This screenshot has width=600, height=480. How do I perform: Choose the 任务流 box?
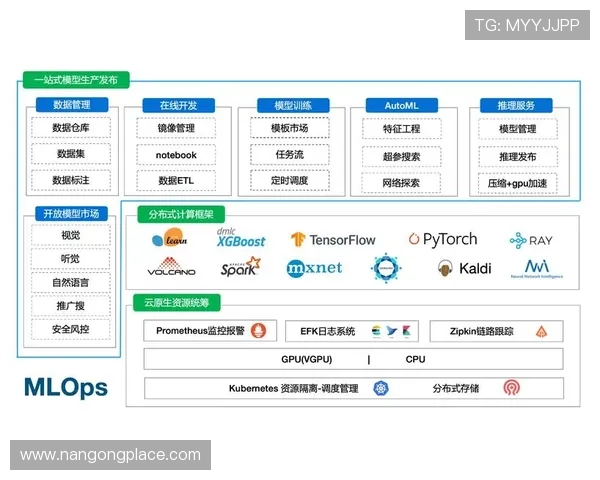(x=290, y=154)
